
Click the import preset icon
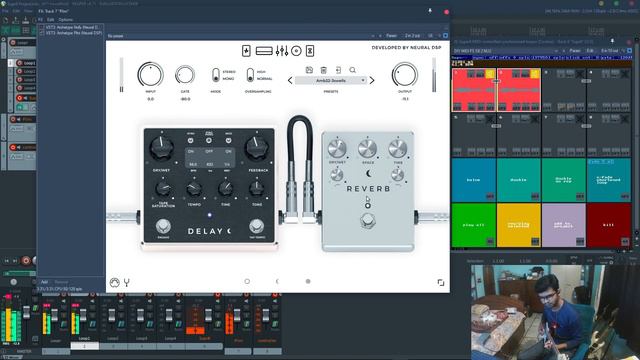pyautogui.click(x=338, y=70)
